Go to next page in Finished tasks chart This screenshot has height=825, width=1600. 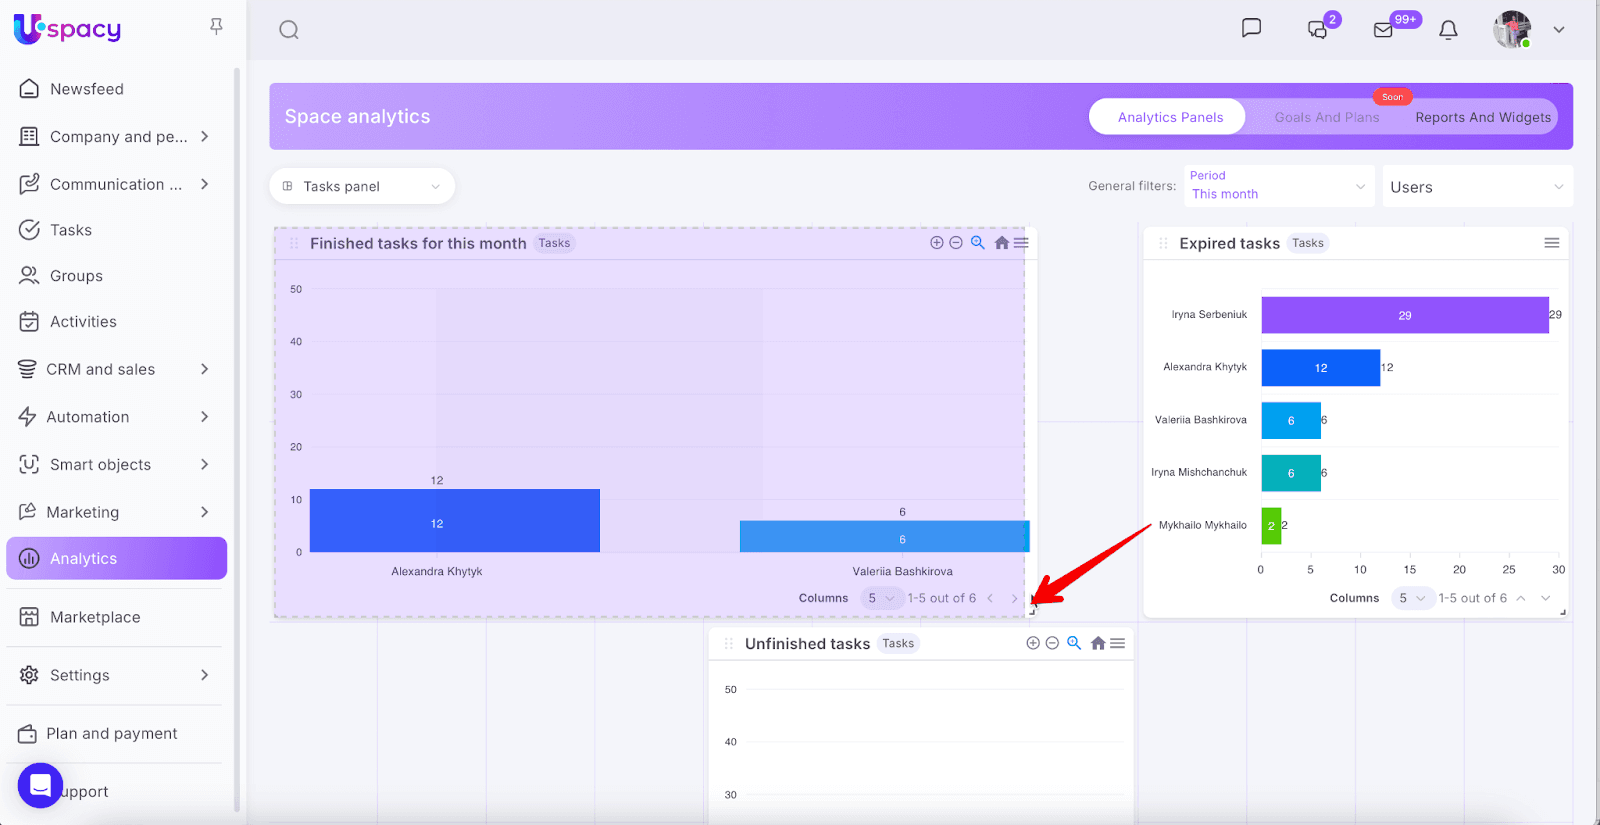(x=1014, y=598)
